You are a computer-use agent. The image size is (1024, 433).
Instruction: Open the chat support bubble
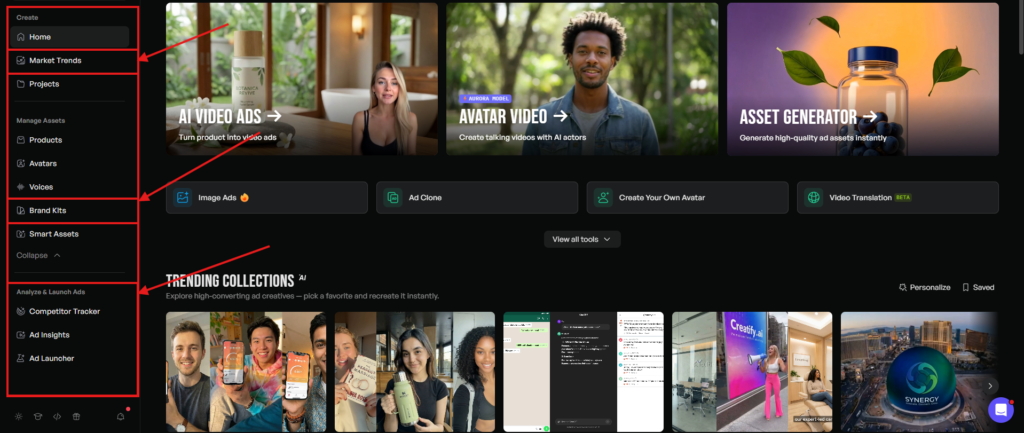[1000, 410]
